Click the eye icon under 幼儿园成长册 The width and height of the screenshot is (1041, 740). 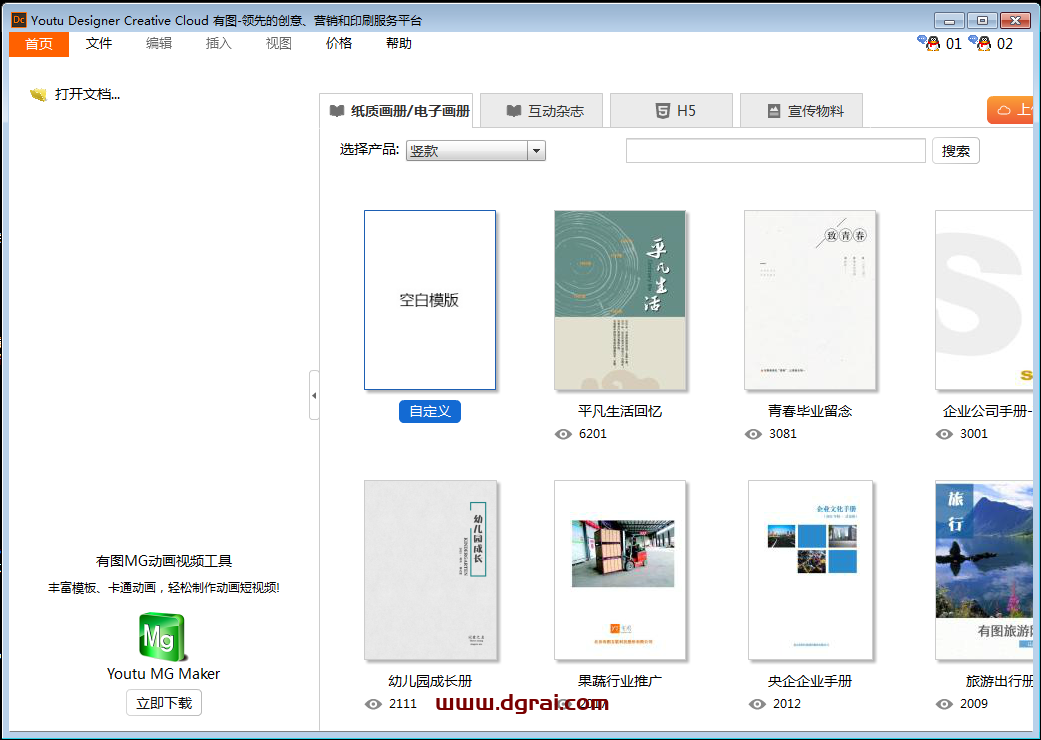[x=373, y=704]
